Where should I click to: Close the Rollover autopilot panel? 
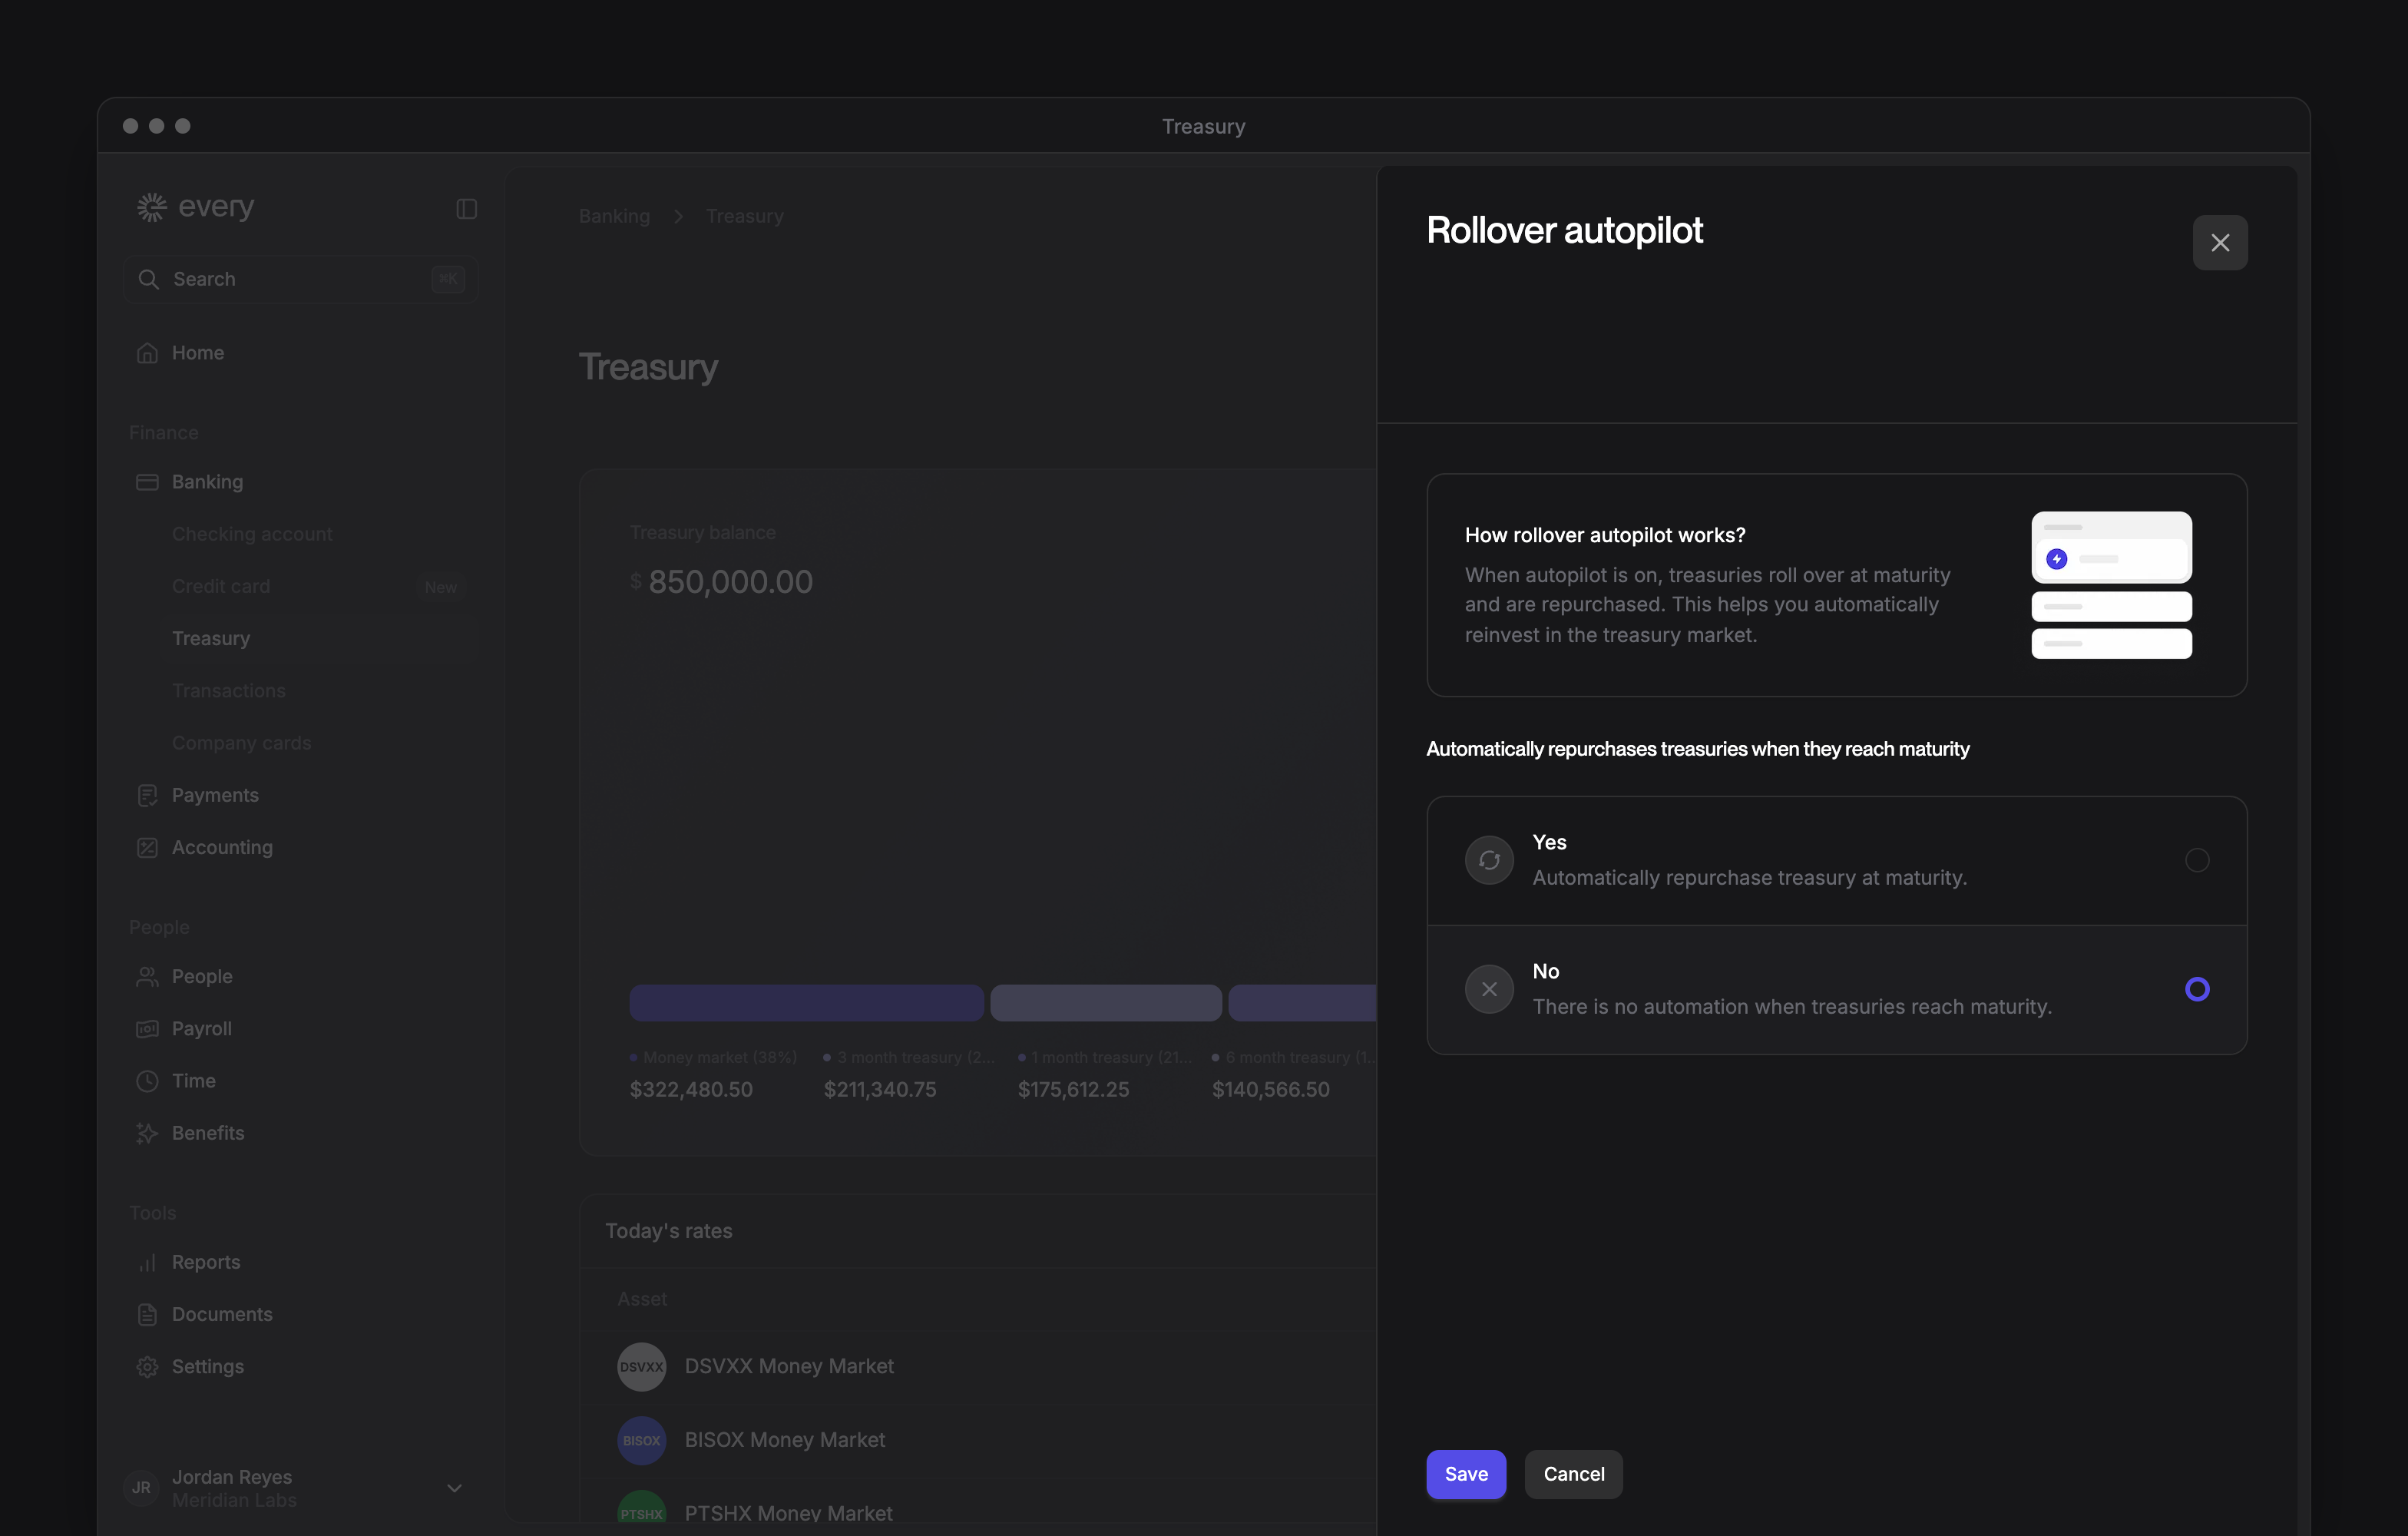(2219, 242)
